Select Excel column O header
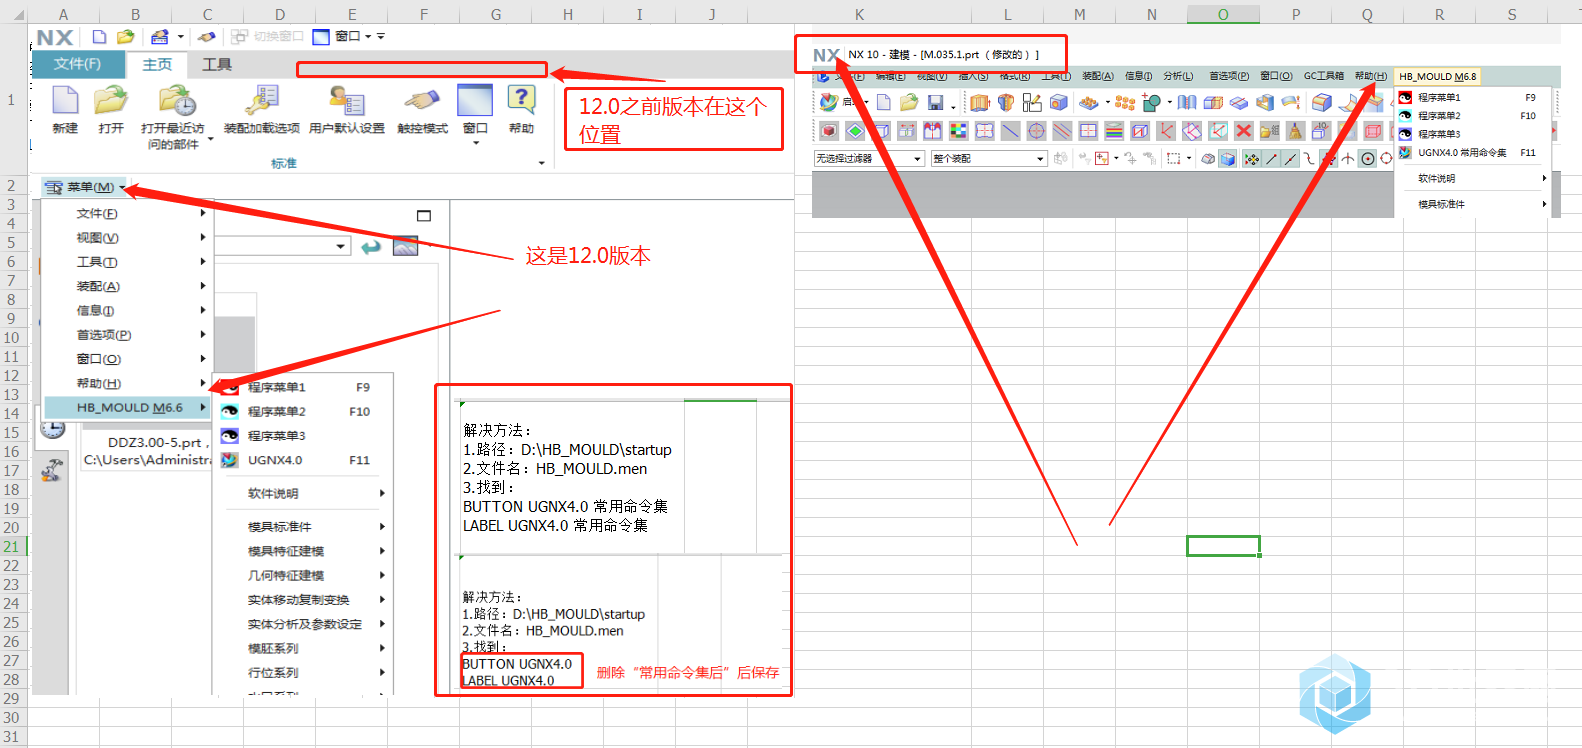This screenshot has height=748, width=1582. pos(1223,14)
